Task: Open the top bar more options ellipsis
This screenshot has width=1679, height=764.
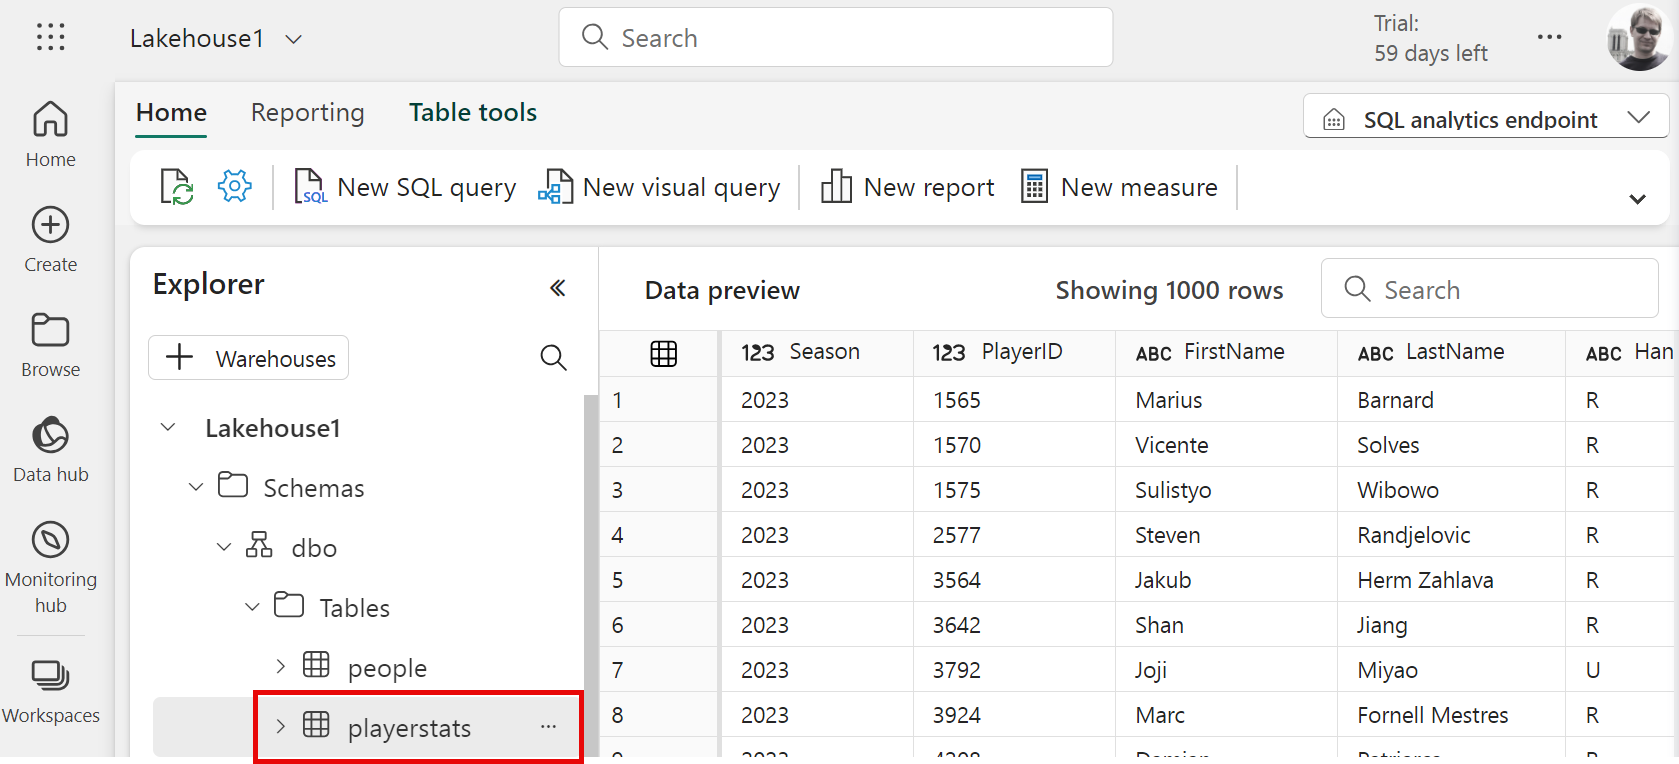Action: click(1549, 37)
